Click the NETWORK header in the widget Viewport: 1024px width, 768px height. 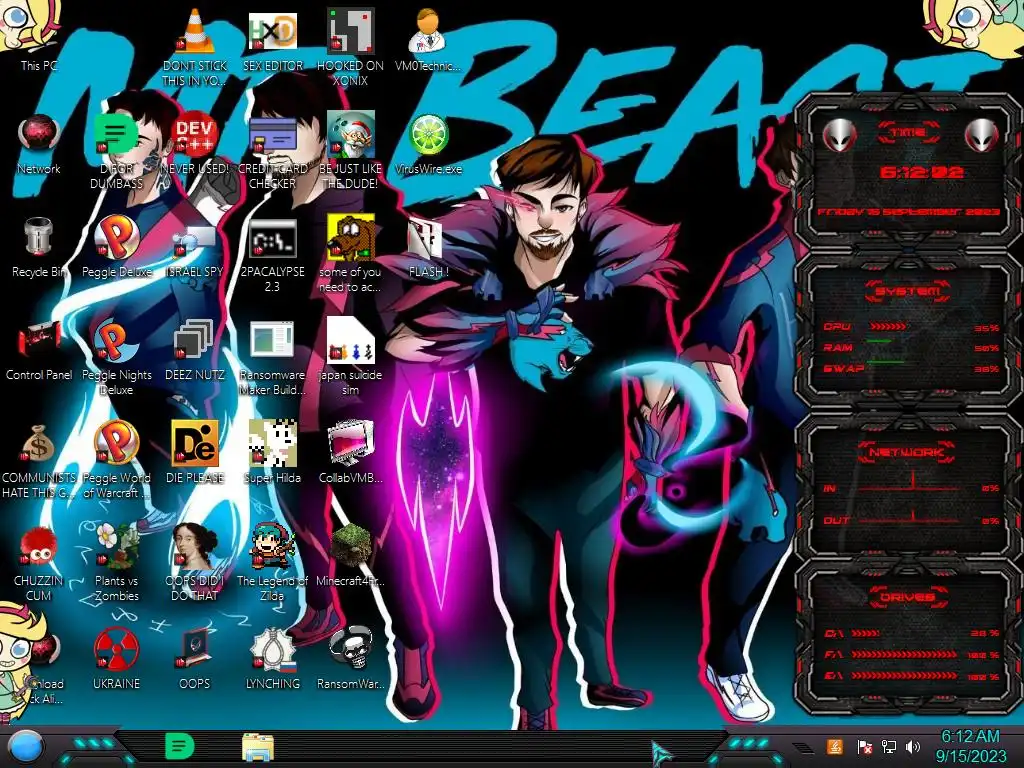(x=906, y=452)
